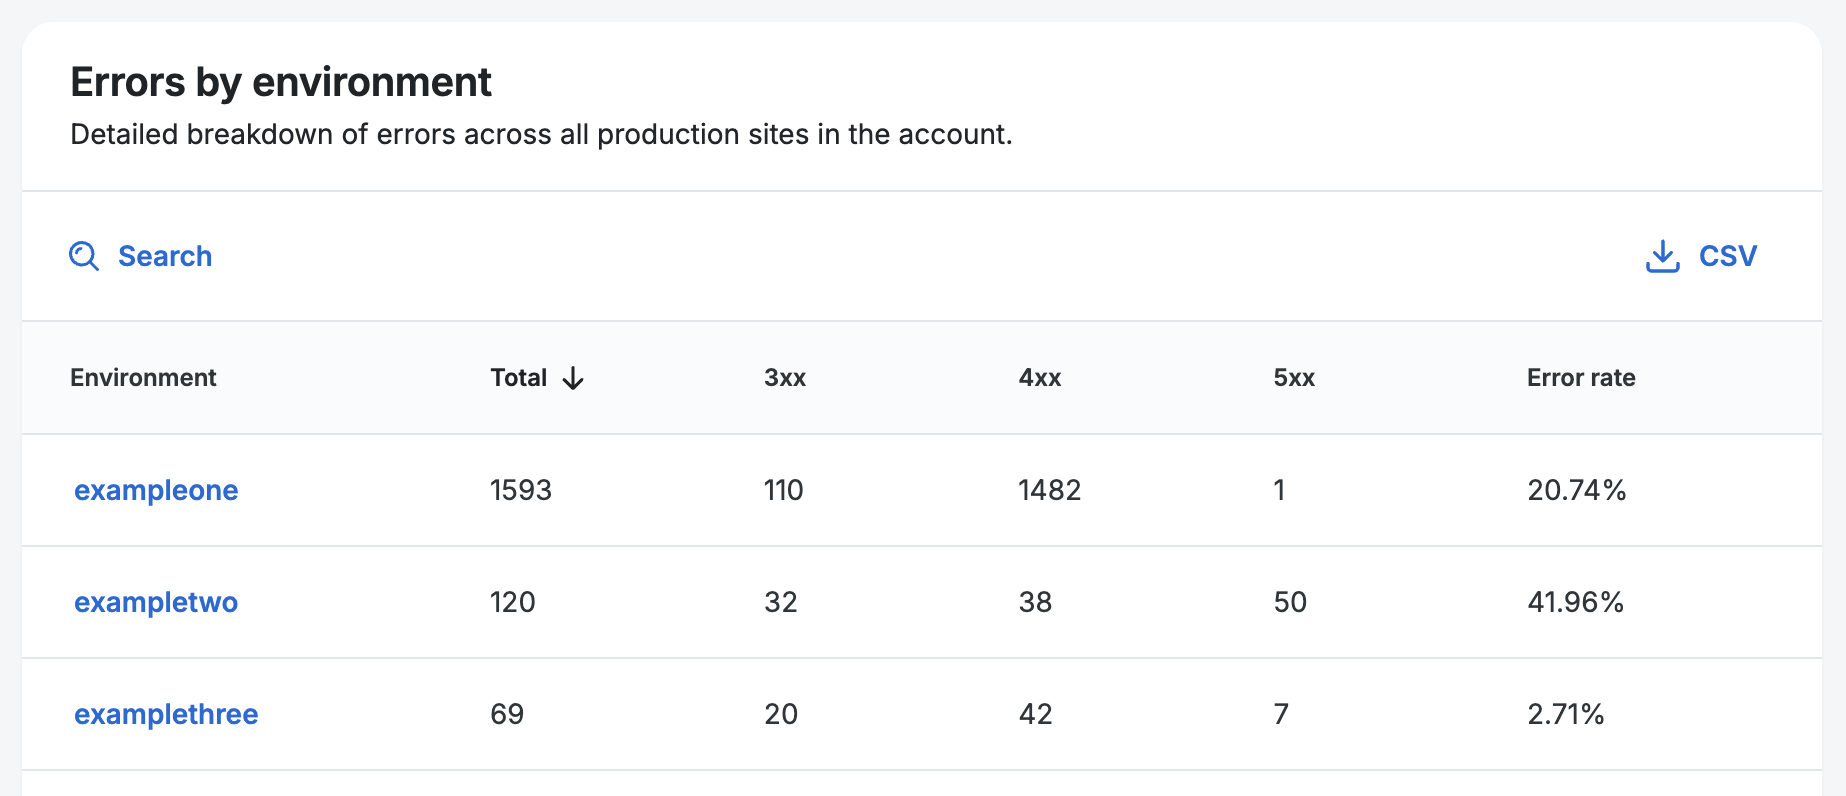Open the Search text button
This screenshot has height=796, width=1846.
(165, 256)
